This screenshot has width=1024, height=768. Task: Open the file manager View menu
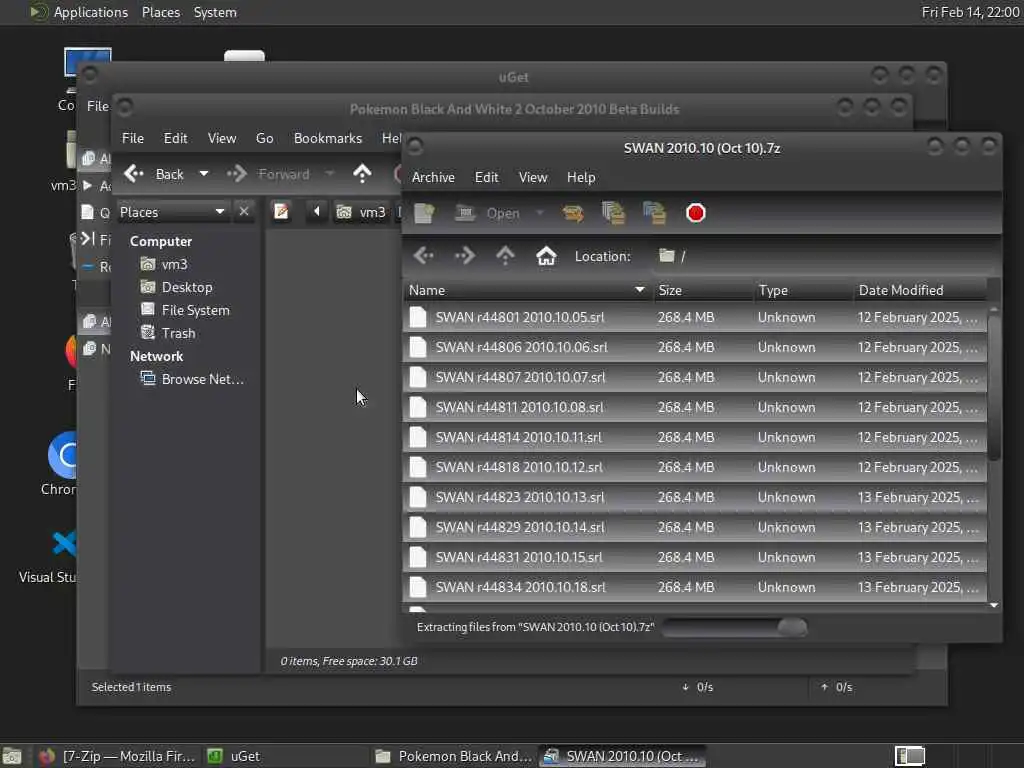click(x=222, y=138)
